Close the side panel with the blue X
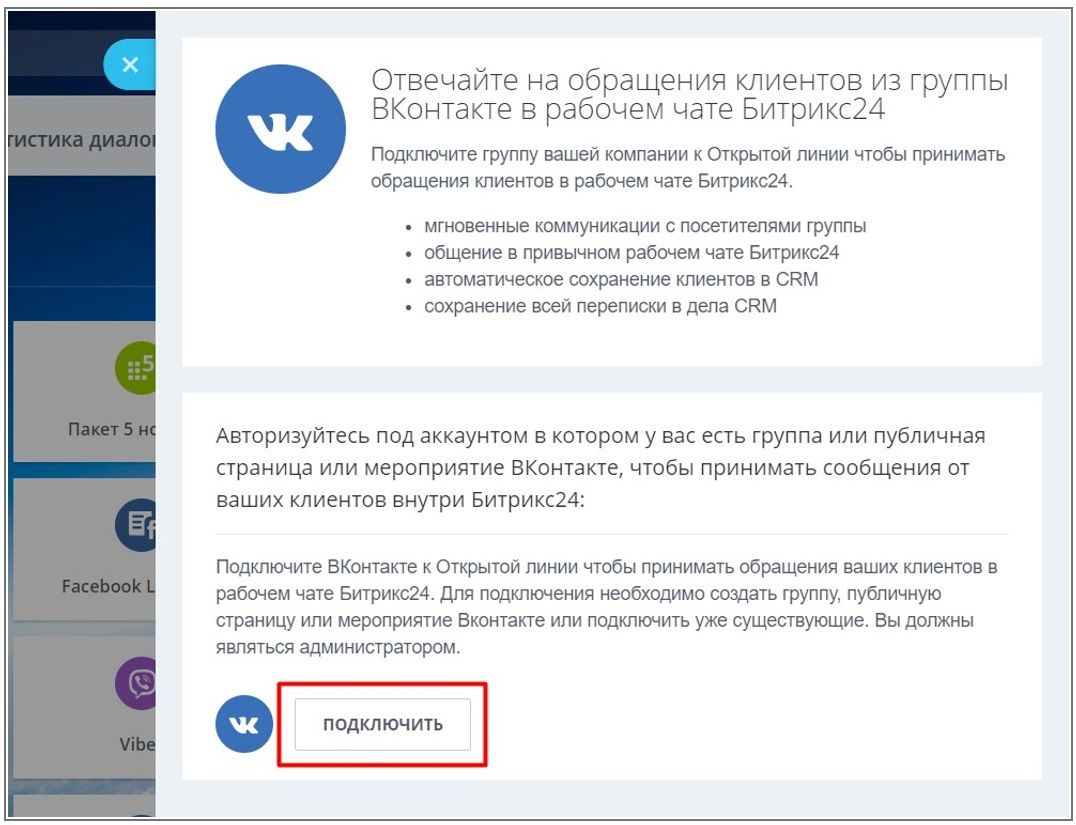Screen dimensions: 1076x825 coord(130,65)
